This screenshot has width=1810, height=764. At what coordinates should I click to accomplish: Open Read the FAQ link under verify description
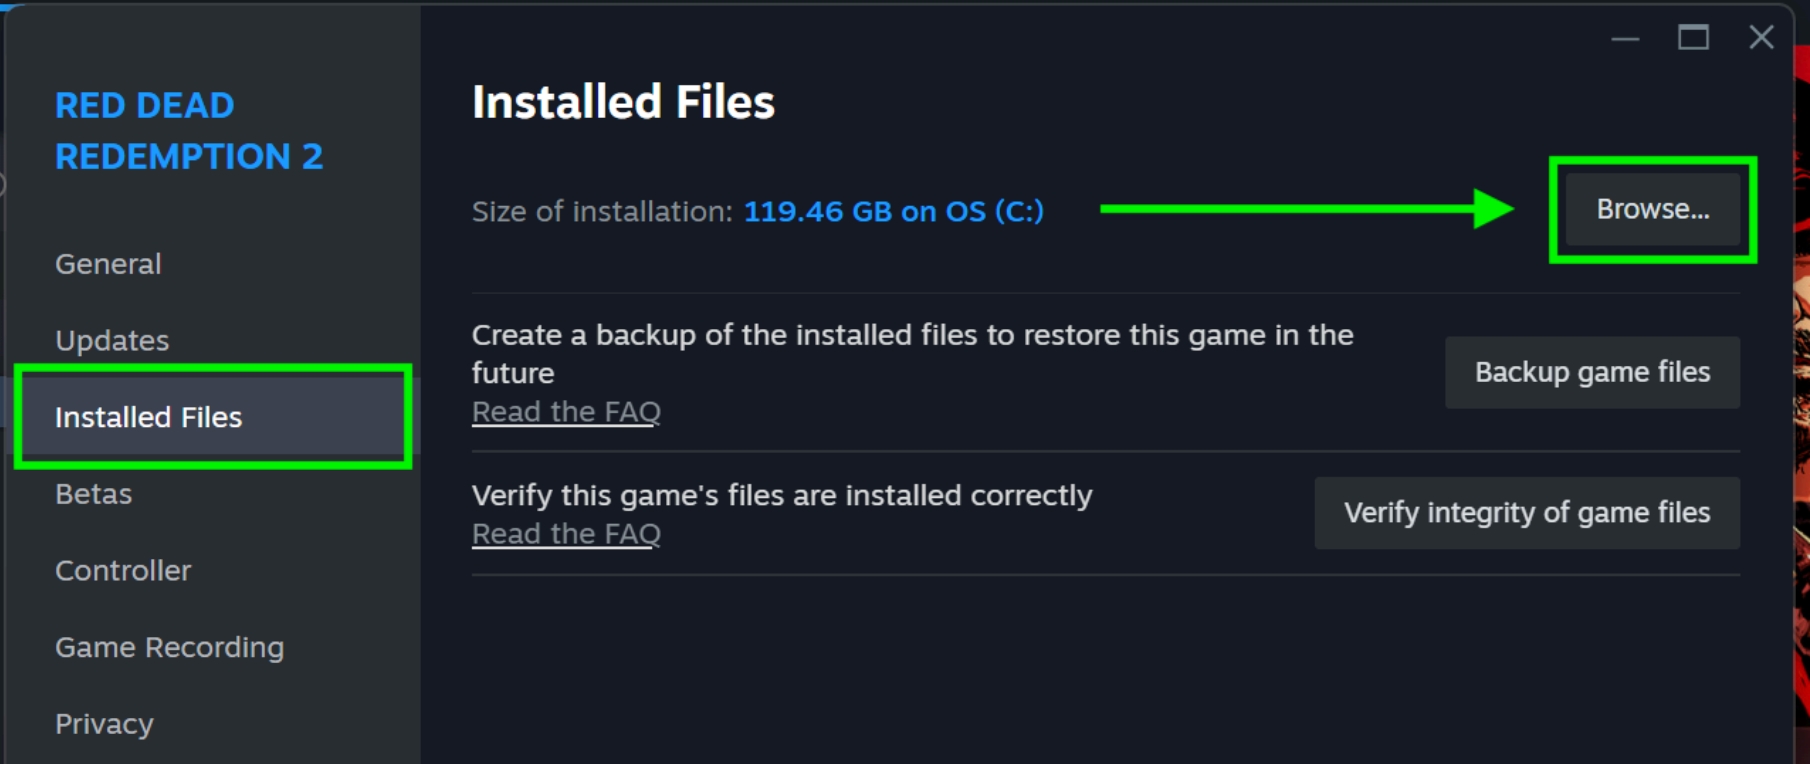566,534
